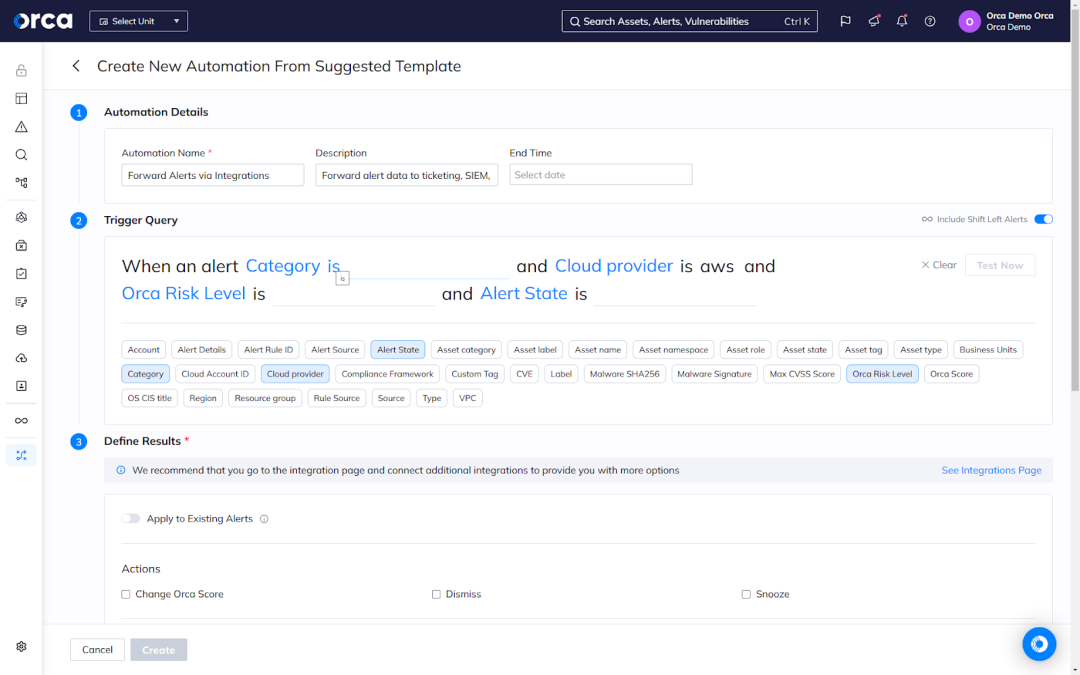Open the hierarchy tree sidebar icon
This screenshot has width=1080, height=675.
tap(21, 183)
